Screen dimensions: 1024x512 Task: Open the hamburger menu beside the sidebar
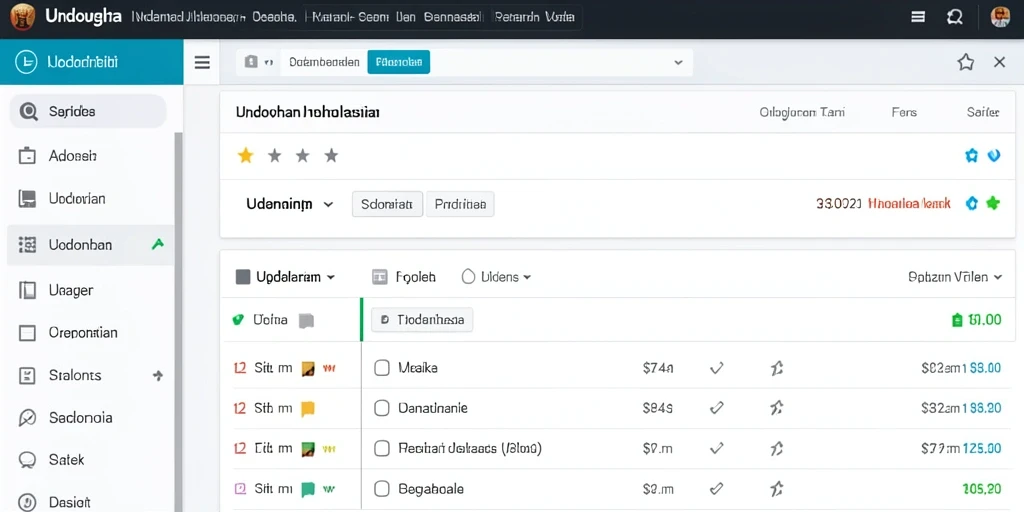coord(202,62)
